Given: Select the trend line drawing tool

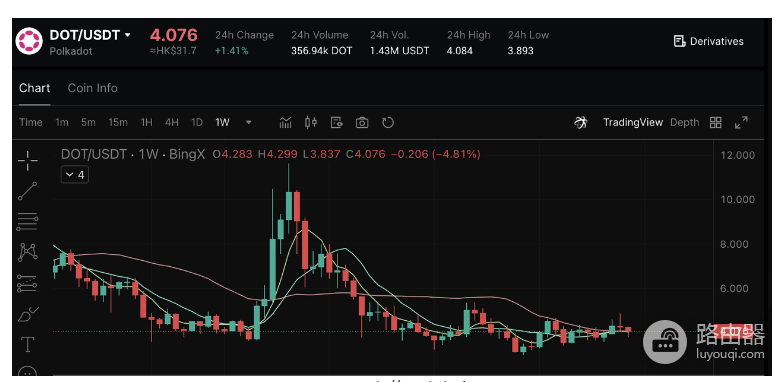Looking at the screenshot, I should (27, 191).
